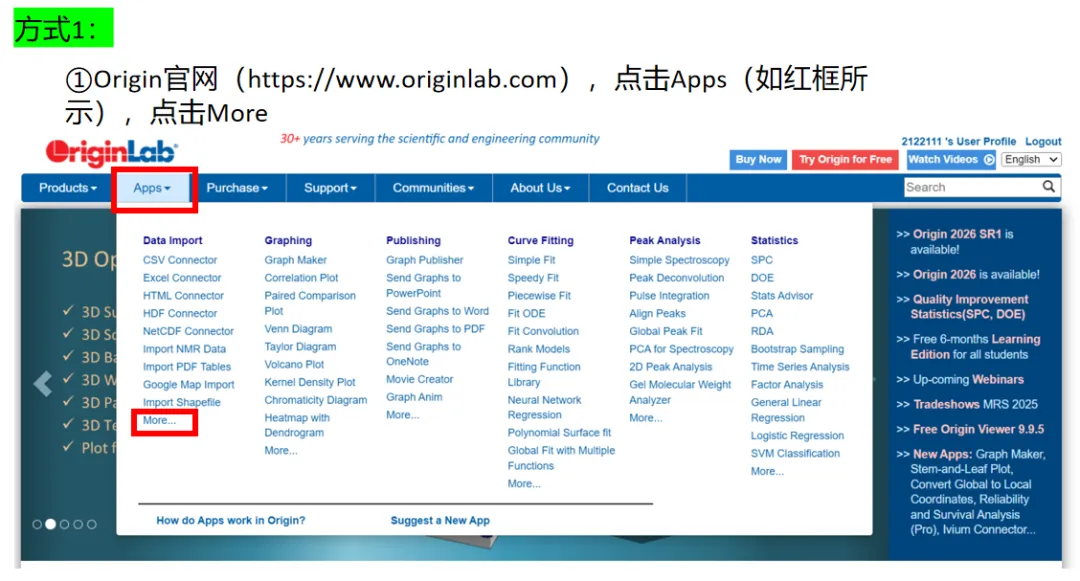Open the Fit ODE app

point(526,313)
